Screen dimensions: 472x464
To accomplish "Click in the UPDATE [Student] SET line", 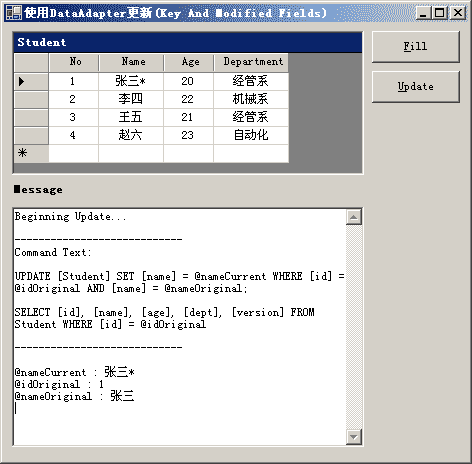I will point(179,276).
